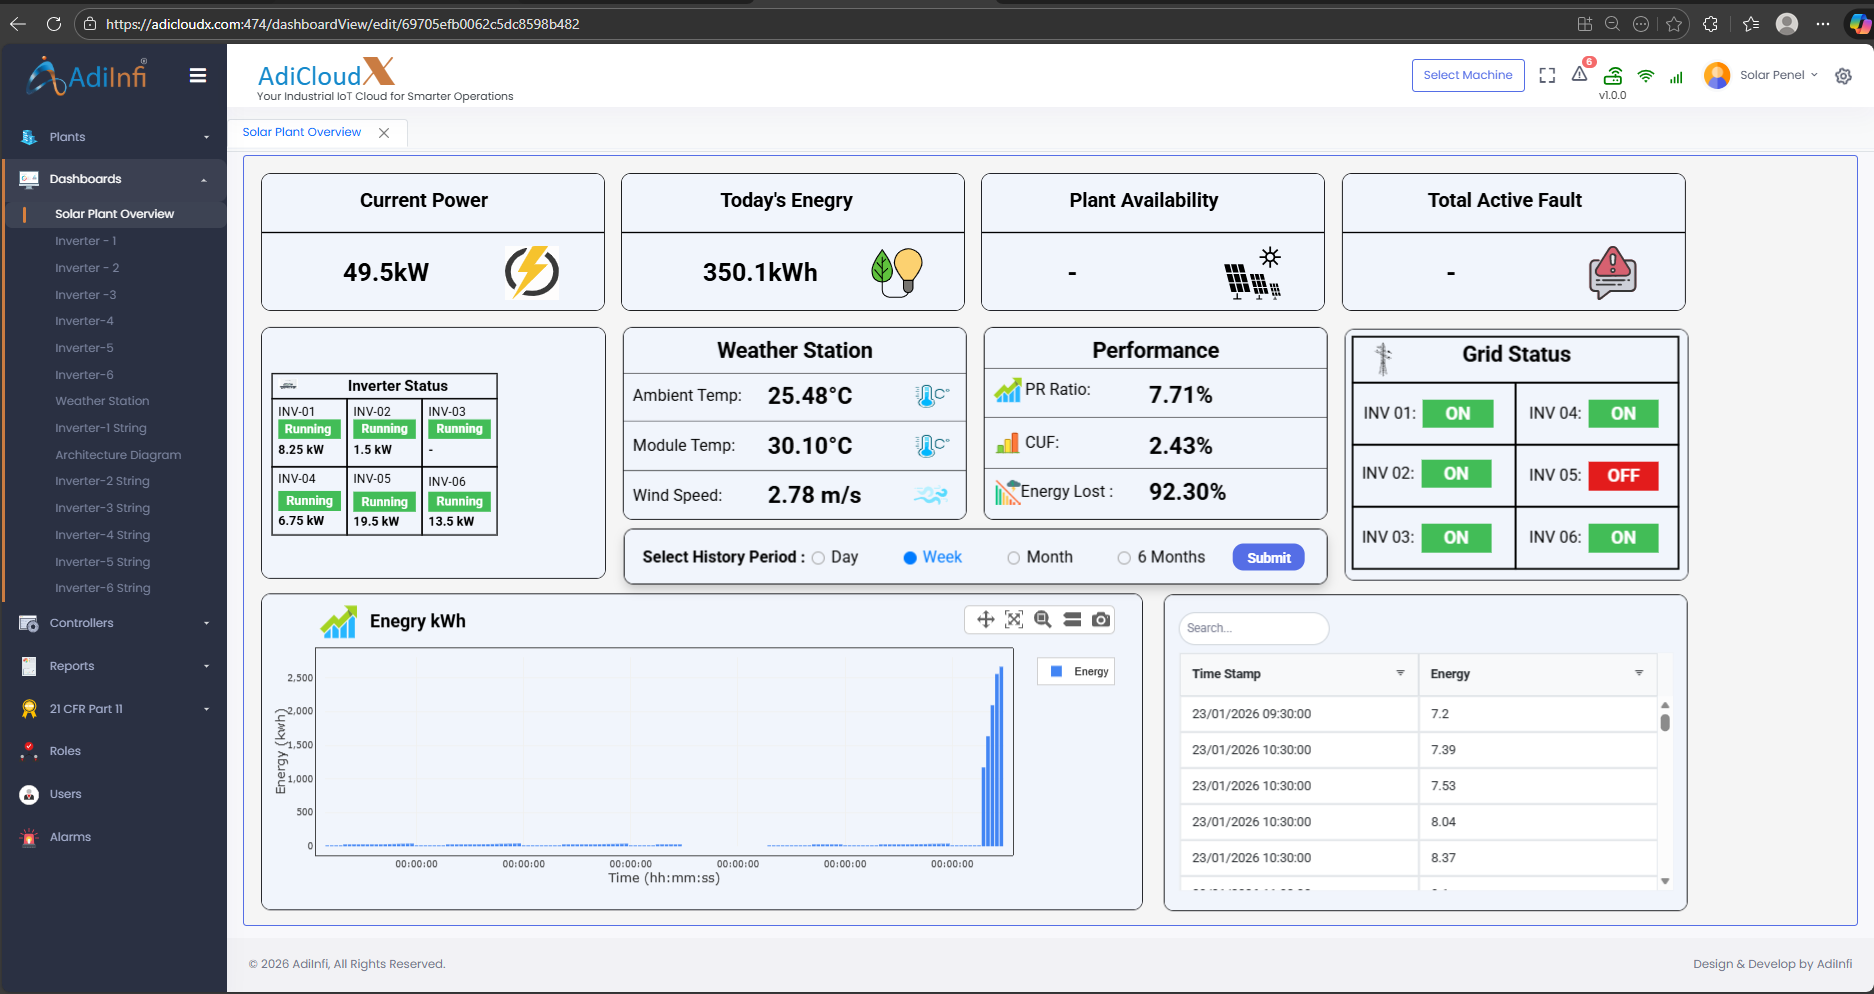The image size is (1874, 994).
Task: Click the chart autoscale reset icon
Action: tap(1014, 620)
